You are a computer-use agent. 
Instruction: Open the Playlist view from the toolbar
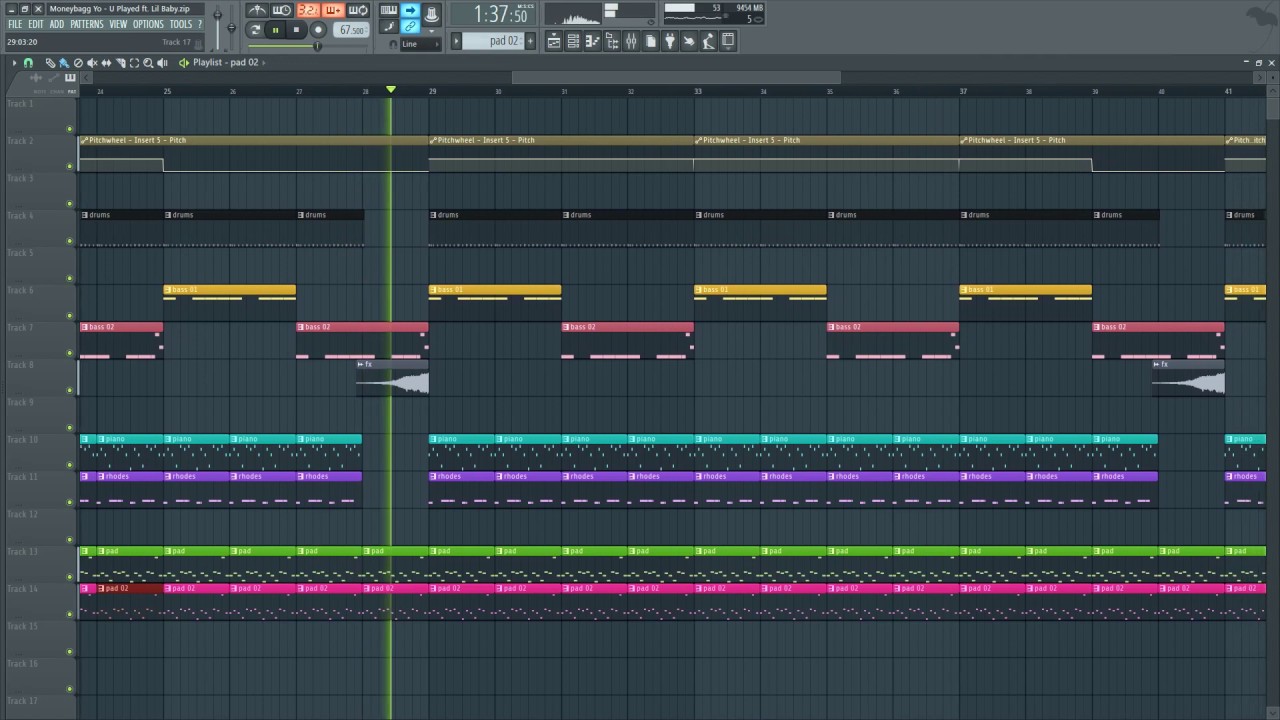pos(553,41)
